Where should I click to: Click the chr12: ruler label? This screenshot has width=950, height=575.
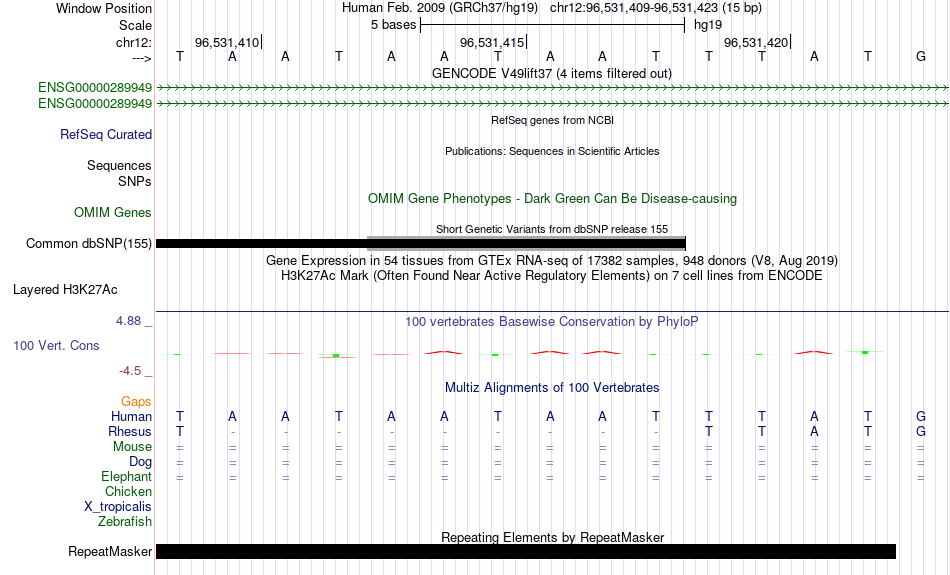coord(134,42)
